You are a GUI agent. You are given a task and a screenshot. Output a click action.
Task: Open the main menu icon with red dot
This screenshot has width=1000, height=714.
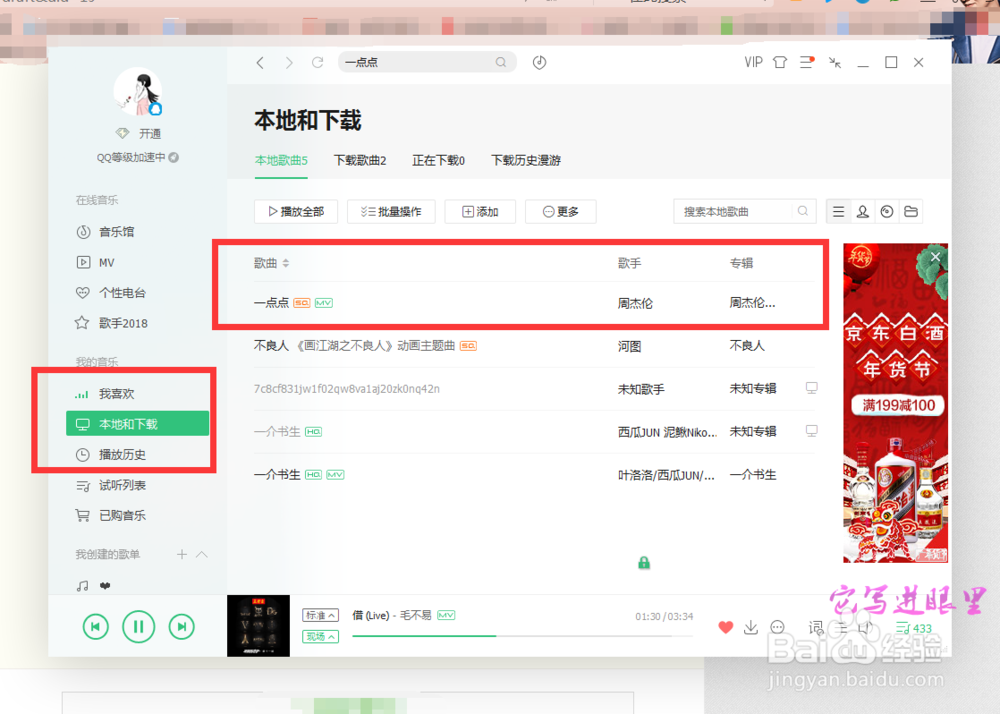807,62
